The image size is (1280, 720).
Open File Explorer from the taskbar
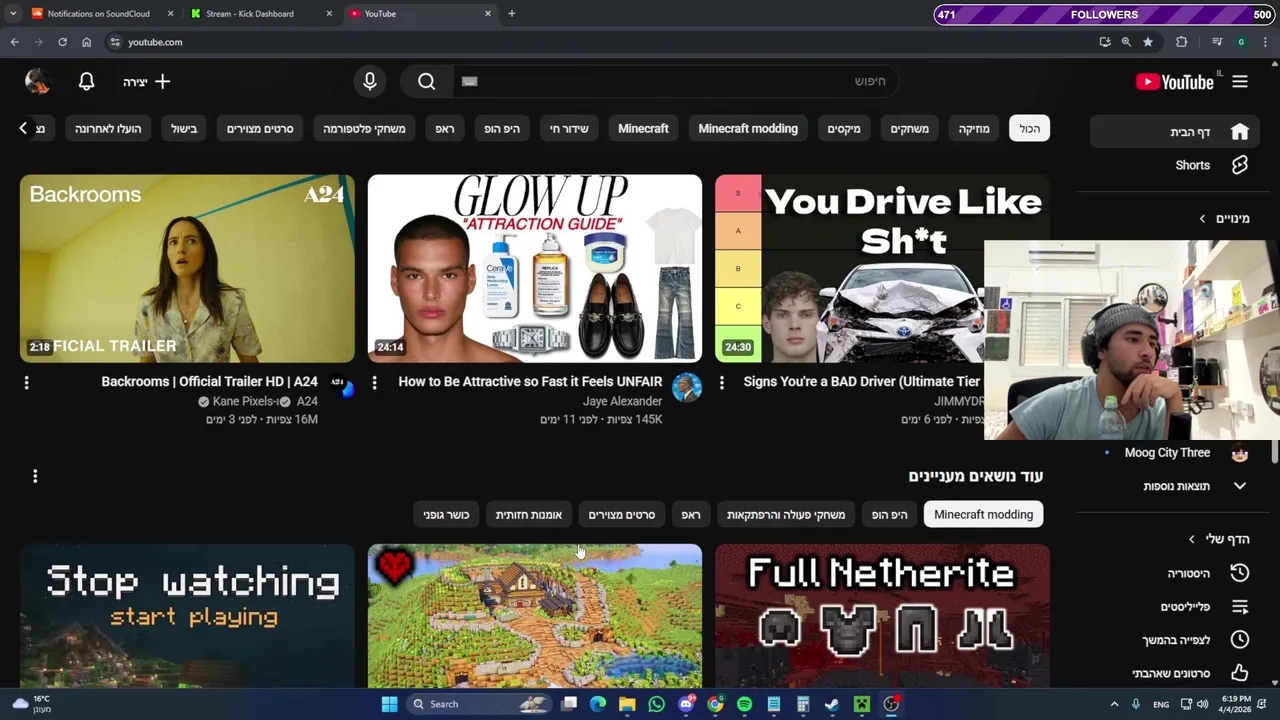point(627,704)
